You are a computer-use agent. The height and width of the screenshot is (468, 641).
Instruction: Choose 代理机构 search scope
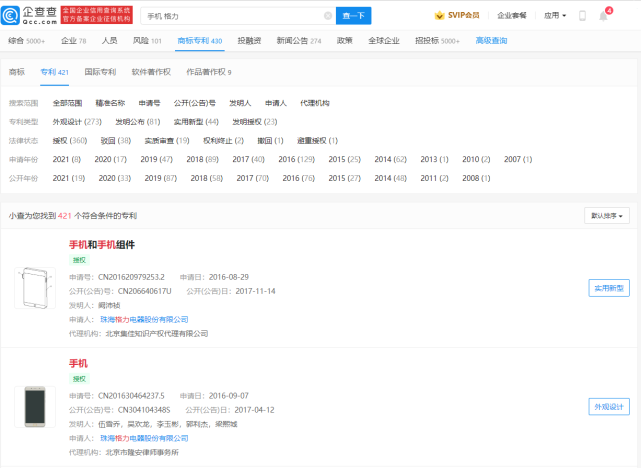[315, 103]
